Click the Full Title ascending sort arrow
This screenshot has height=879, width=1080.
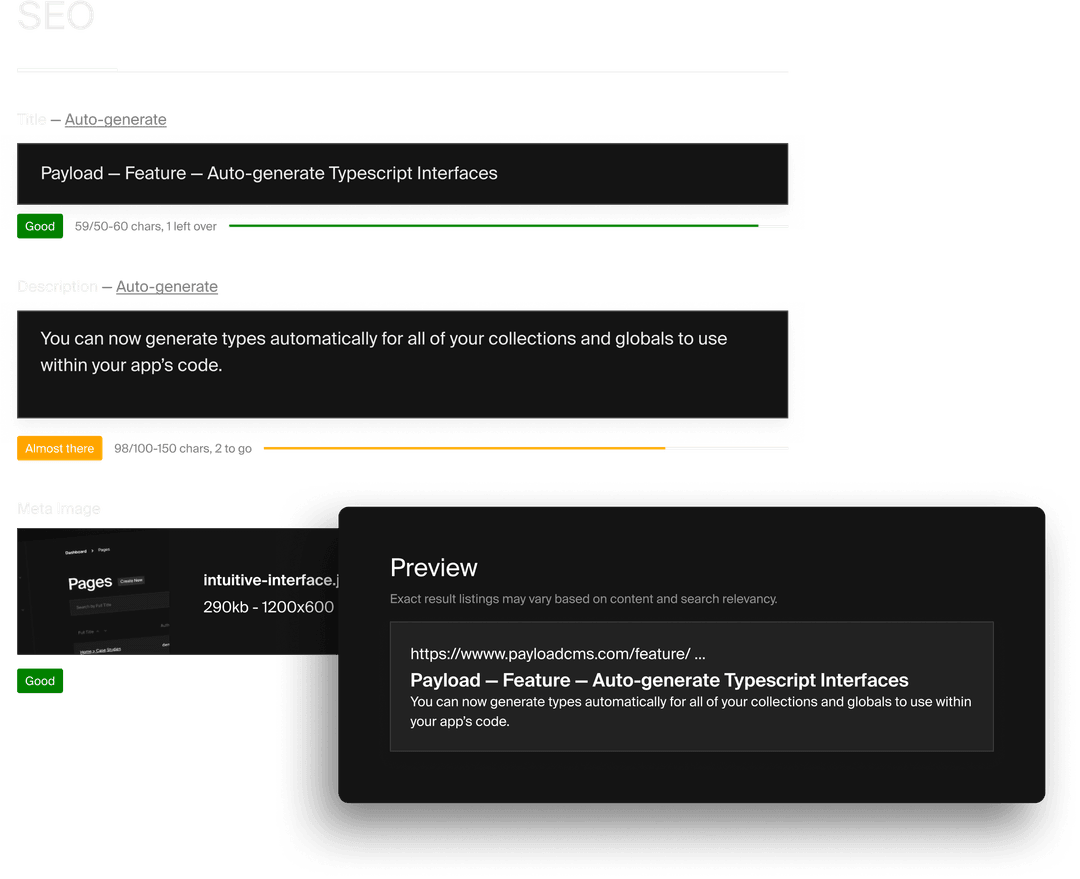(98, 631)
